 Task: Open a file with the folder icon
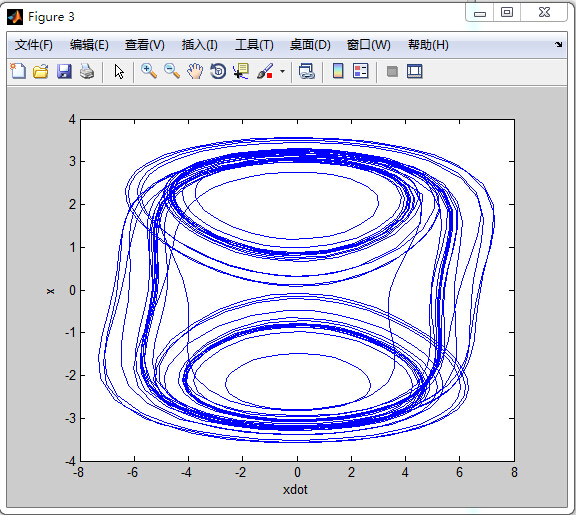[41, 71]
